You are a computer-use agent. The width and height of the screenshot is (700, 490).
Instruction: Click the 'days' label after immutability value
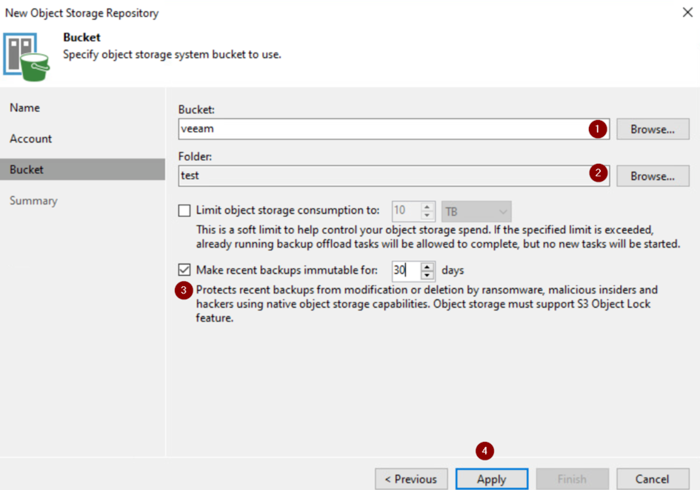click(x=453, y=270)
